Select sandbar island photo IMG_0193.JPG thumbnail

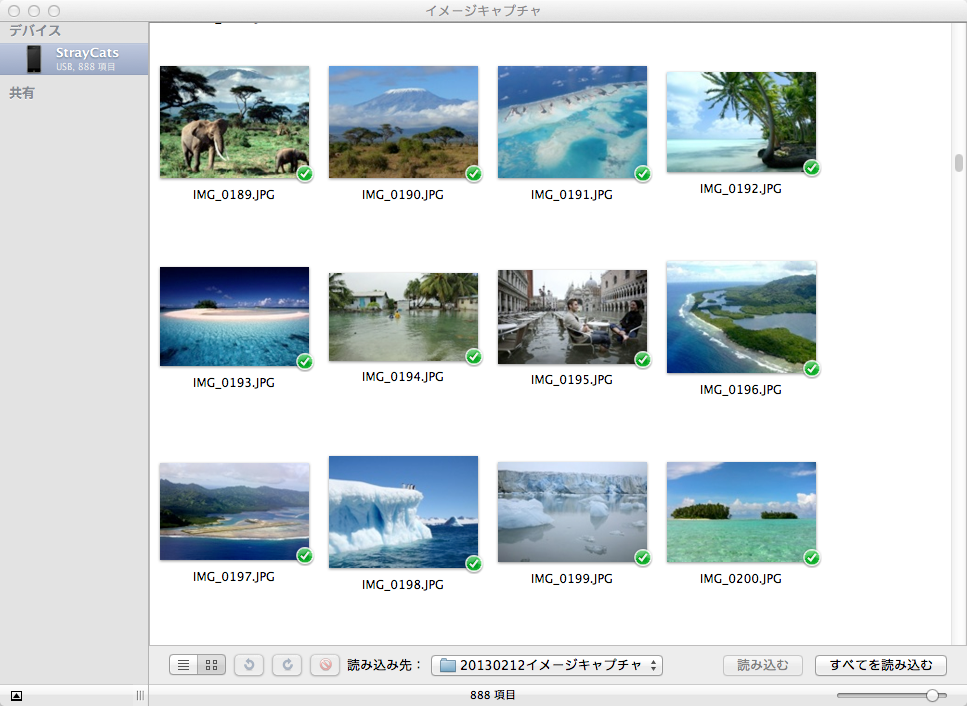tap(234, 317)
